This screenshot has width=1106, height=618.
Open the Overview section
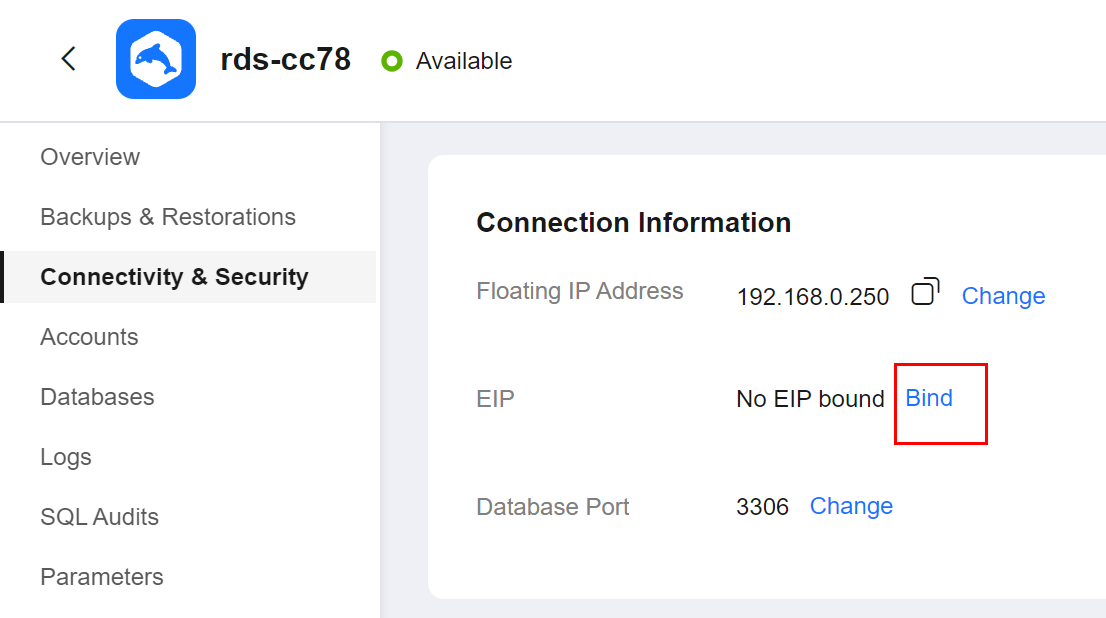tap(90, 157)
